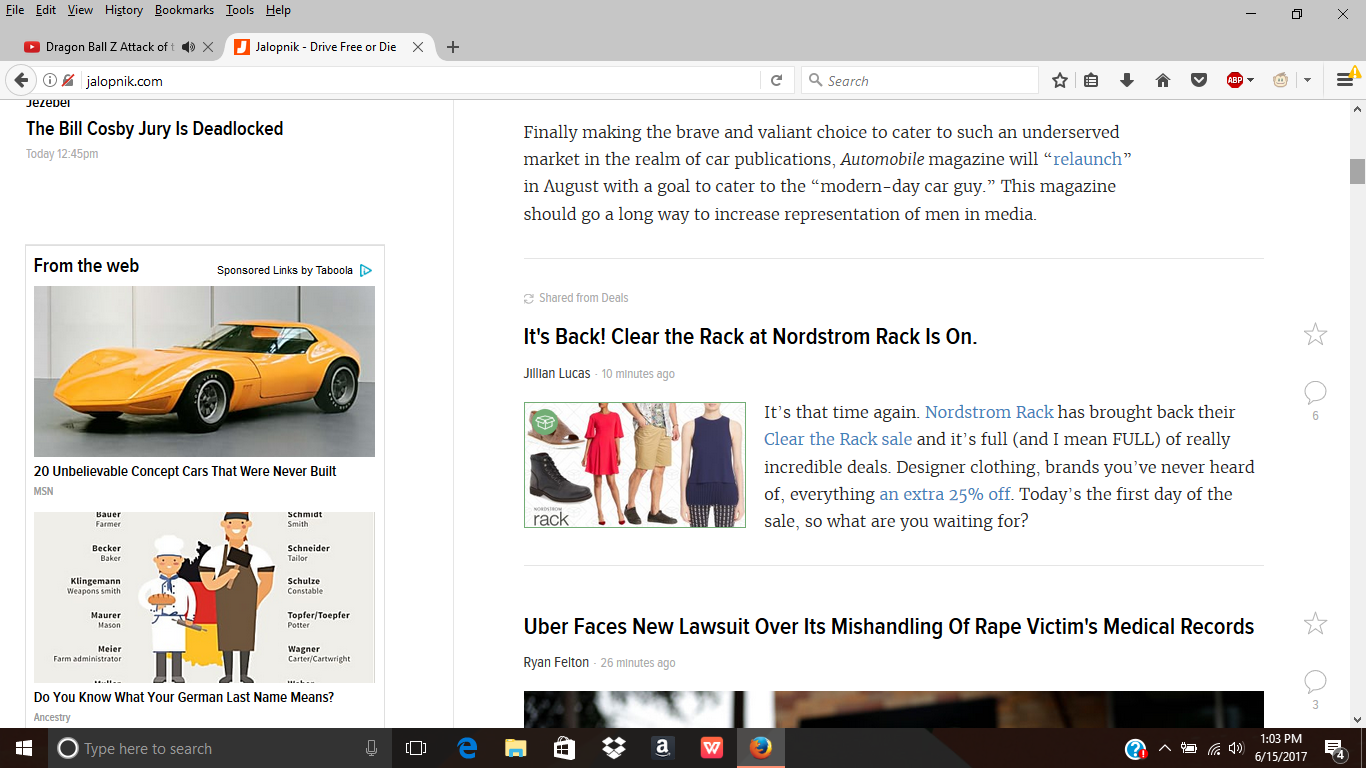
Task: Open Windows Store from taskbar
Action: [x=564, y=748]
